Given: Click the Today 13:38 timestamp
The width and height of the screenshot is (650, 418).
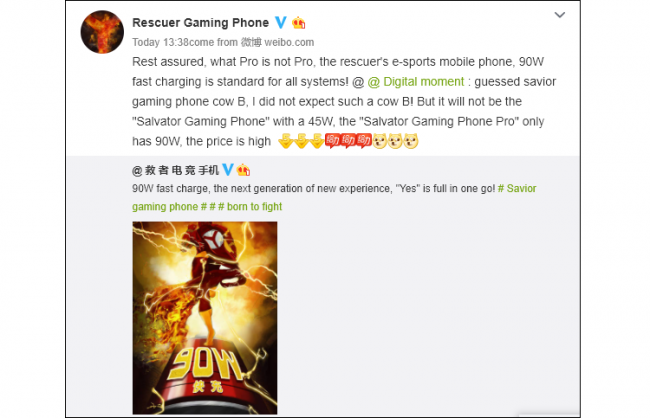Looking at the screenshot, I should click(x=160, y=42).
